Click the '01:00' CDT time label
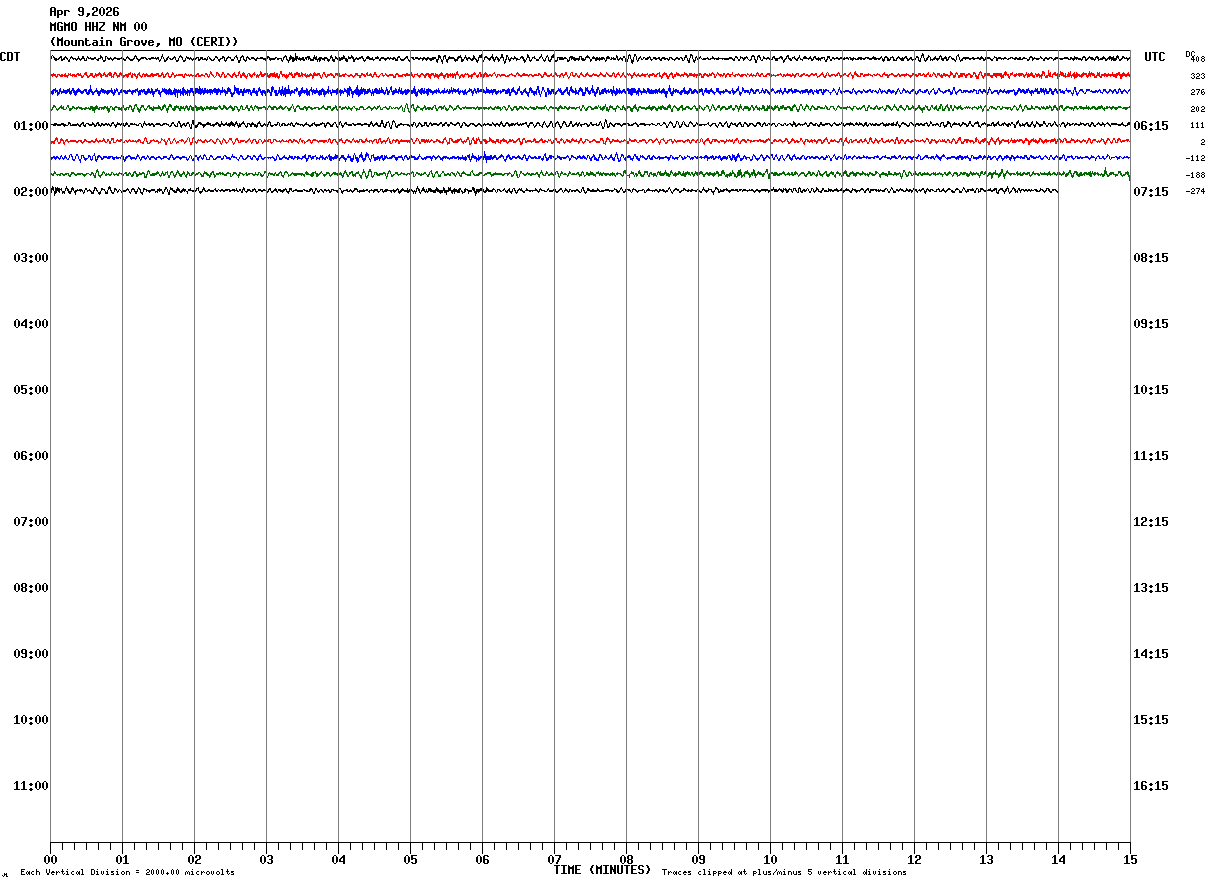1210x886 pixels. (31, 126)
